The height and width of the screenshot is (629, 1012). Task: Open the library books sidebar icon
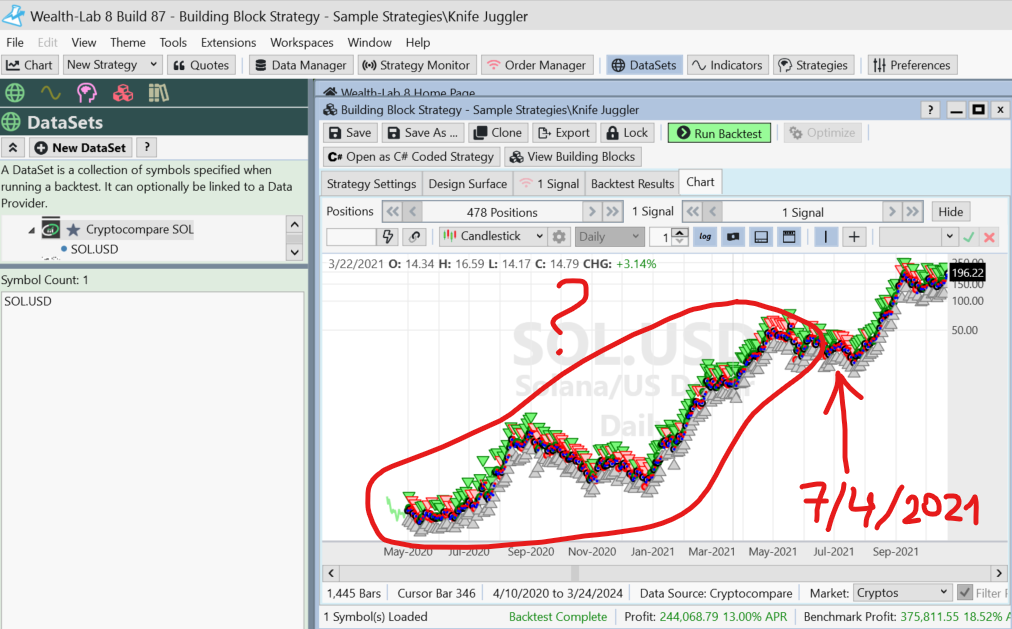[x=158, y=93]
